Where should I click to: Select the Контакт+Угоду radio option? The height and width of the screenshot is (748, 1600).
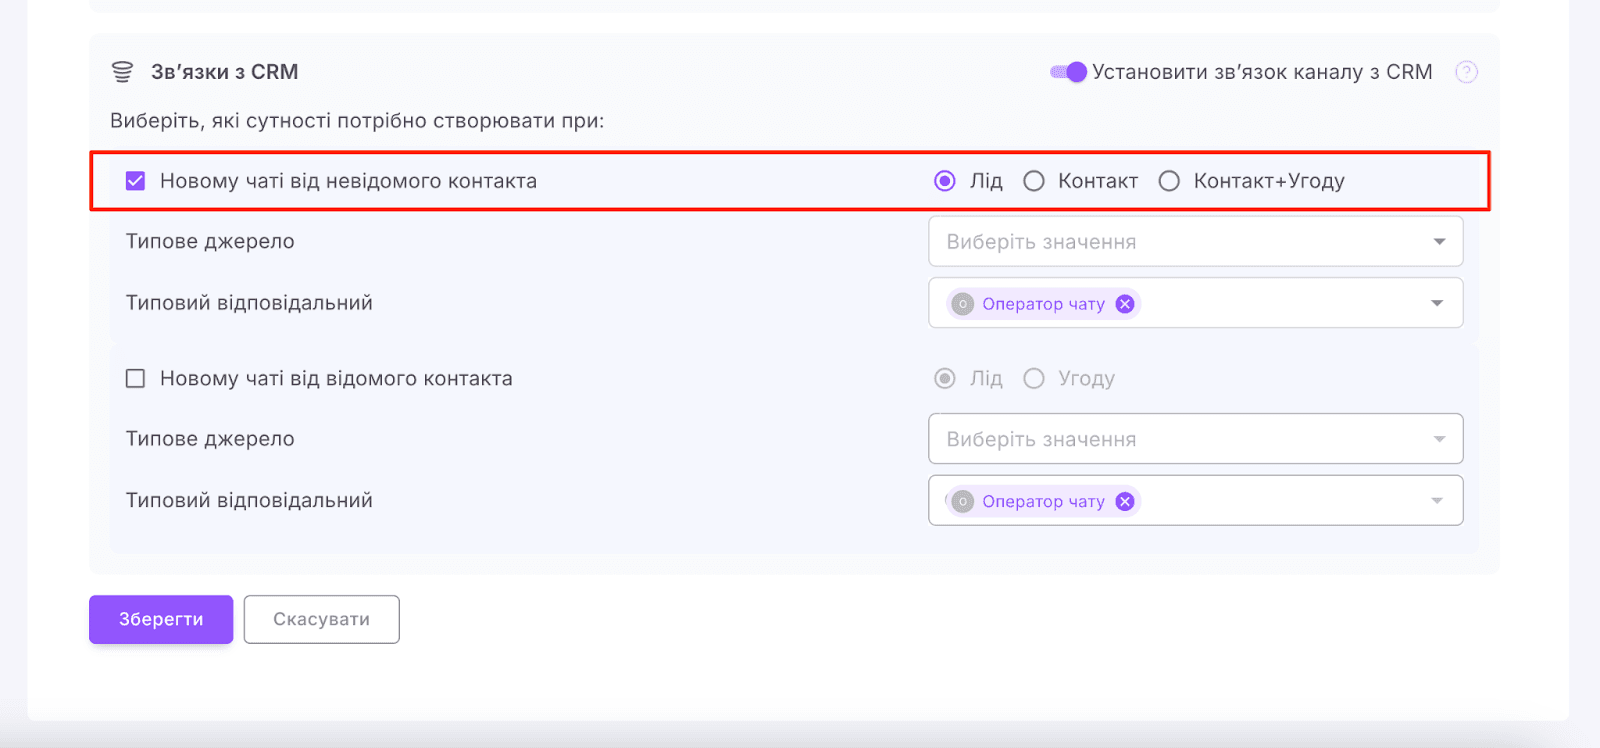1169,181
